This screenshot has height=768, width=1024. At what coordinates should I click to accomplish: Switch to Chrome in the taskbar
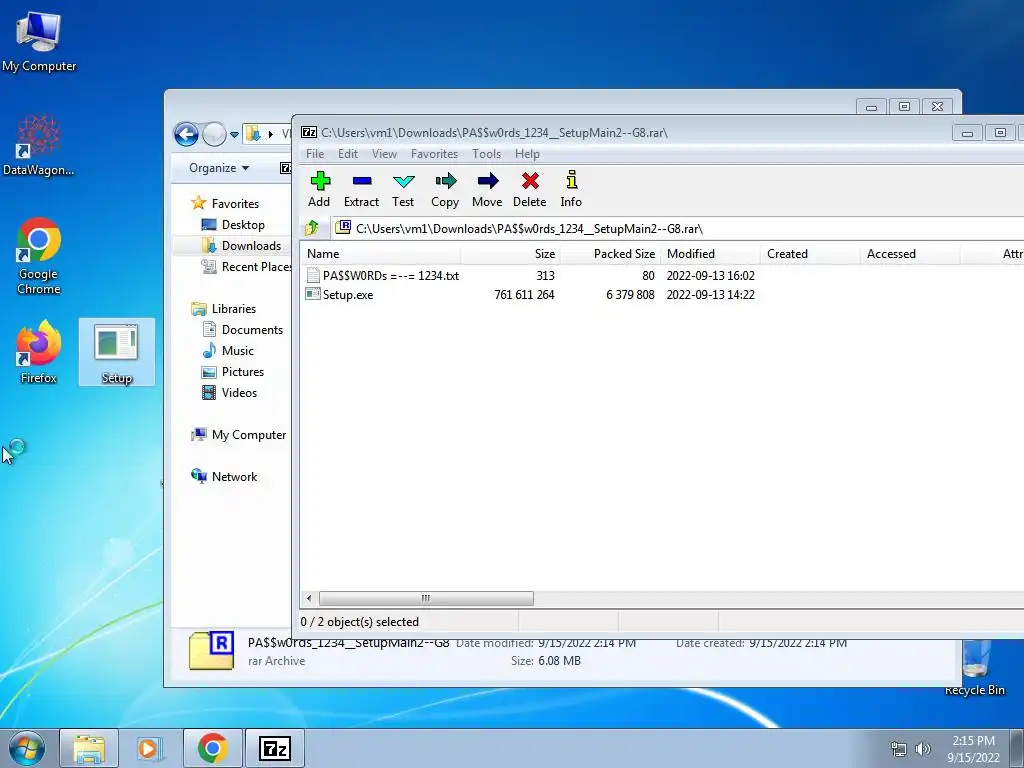tap(213, 748)
